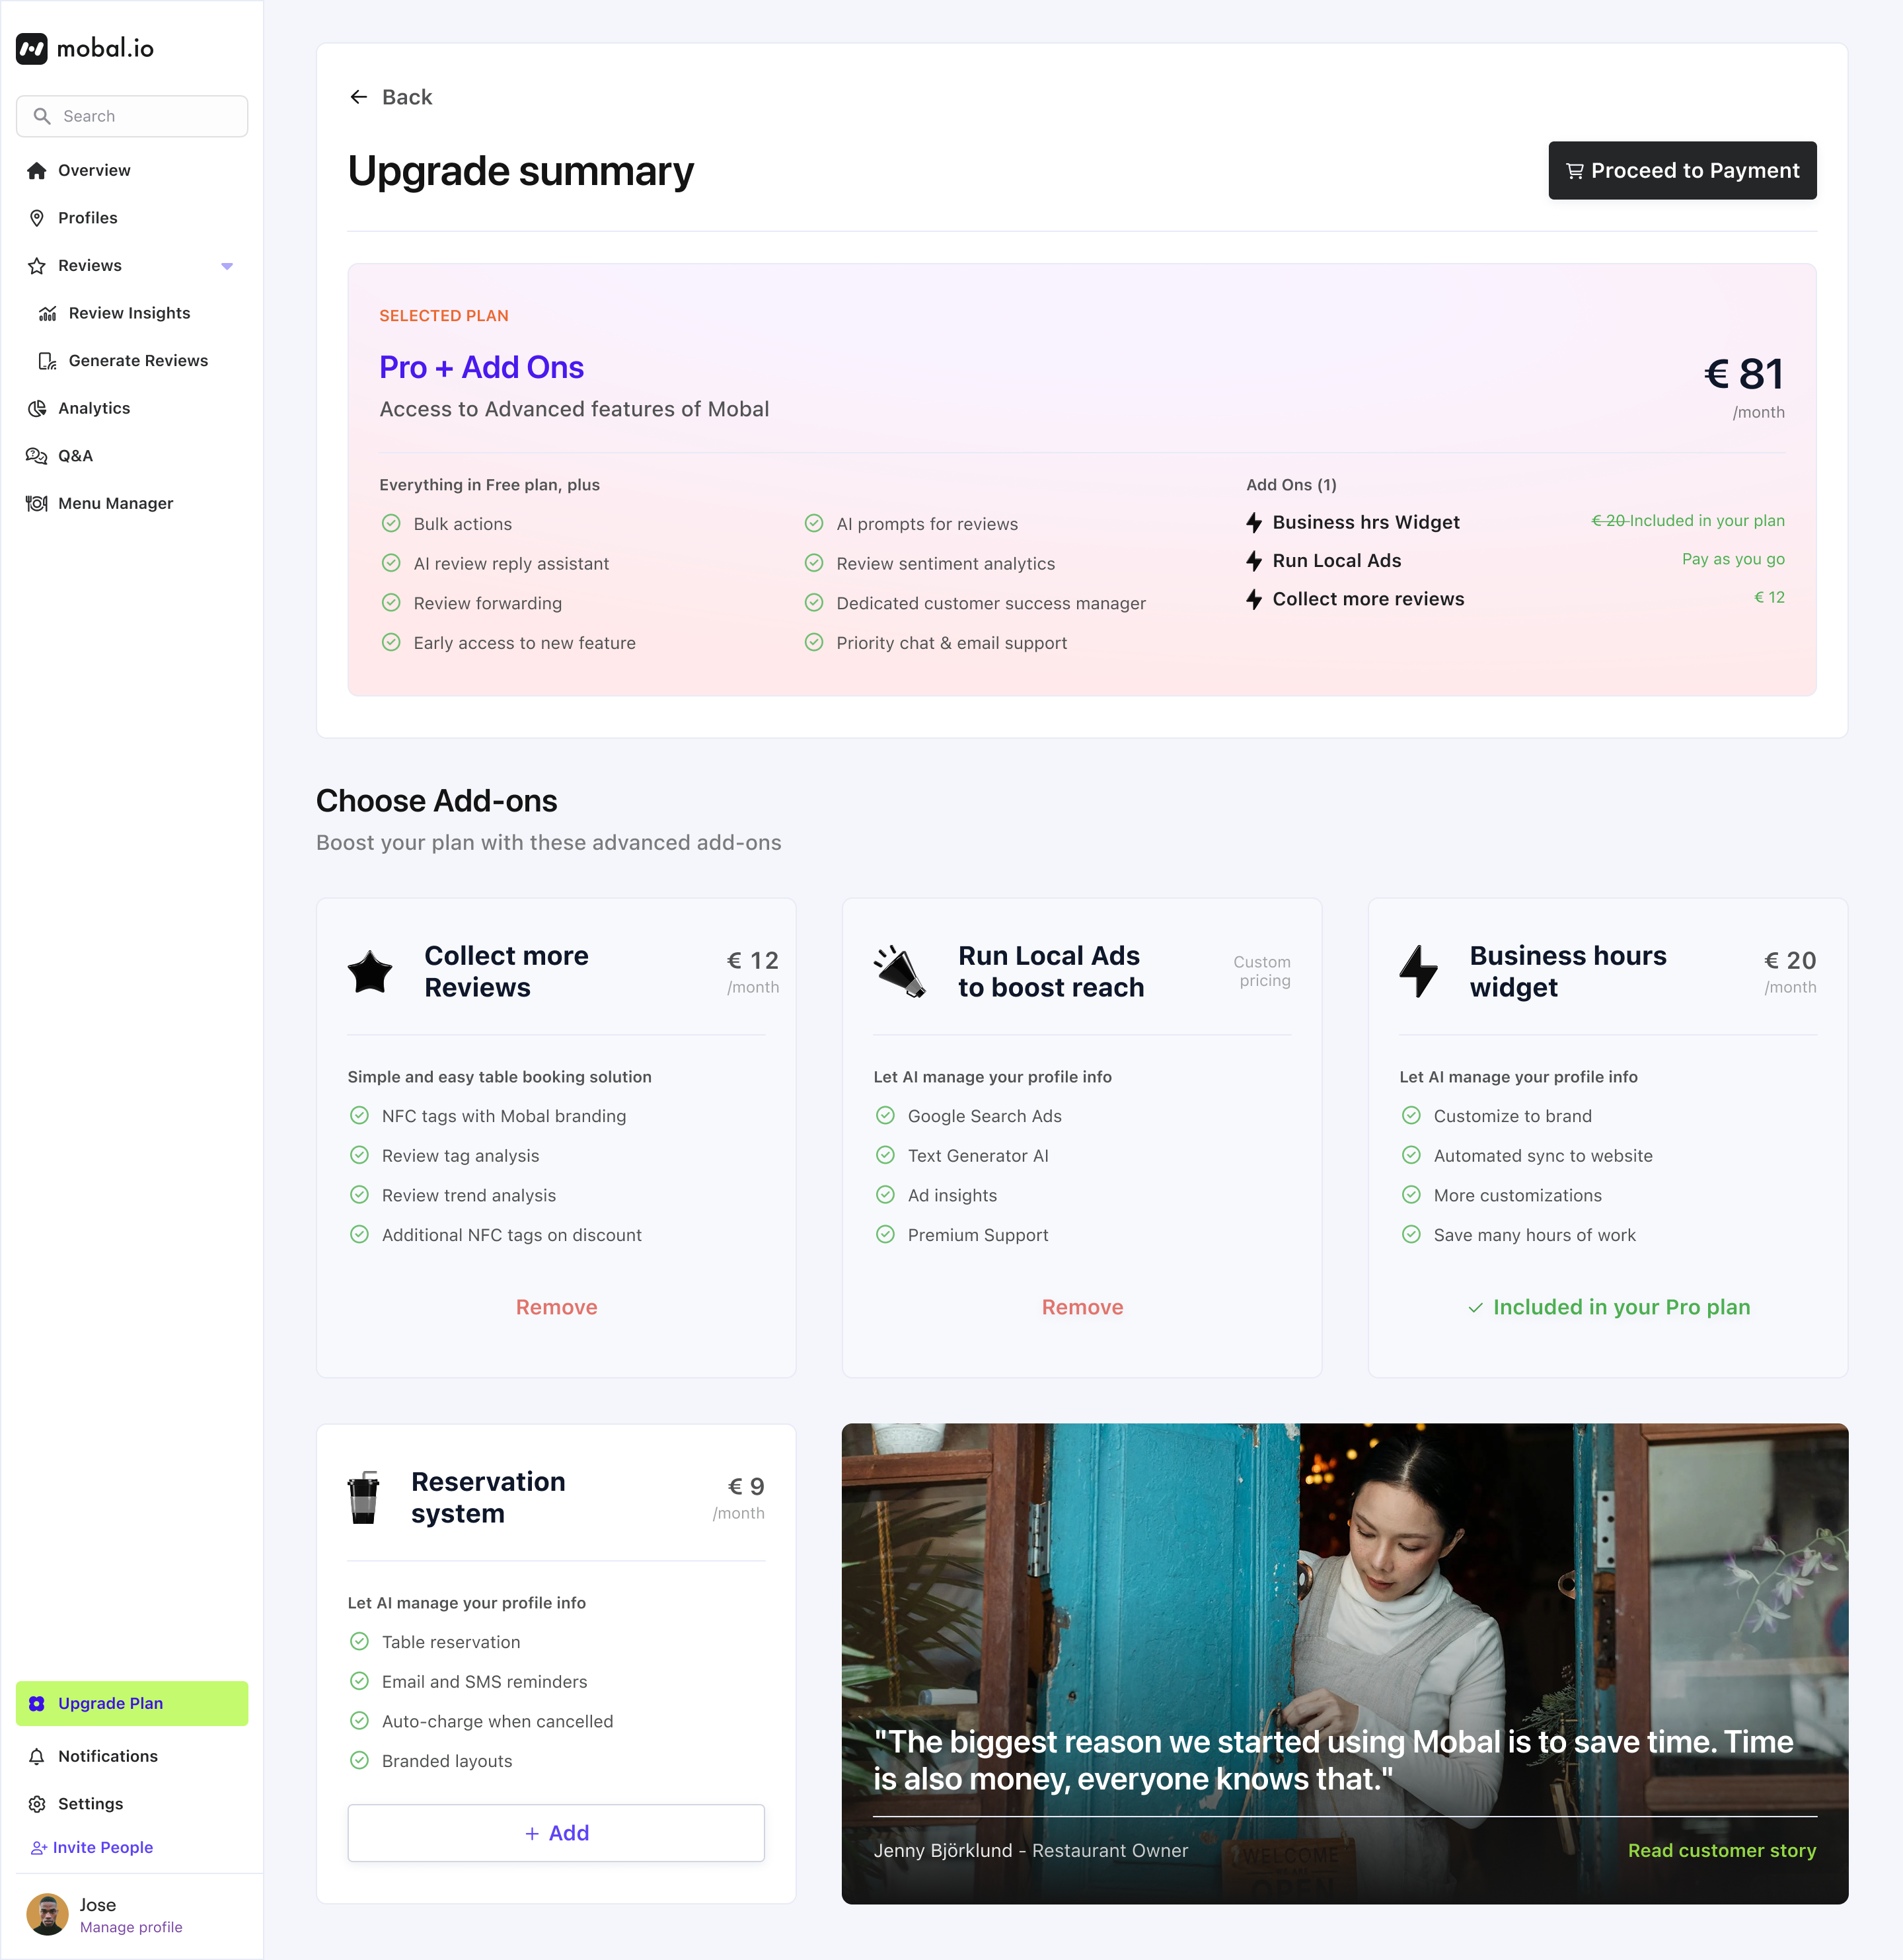Go Back from upgrade summary
This screenshot has width=1903, height=1960.
391,97
